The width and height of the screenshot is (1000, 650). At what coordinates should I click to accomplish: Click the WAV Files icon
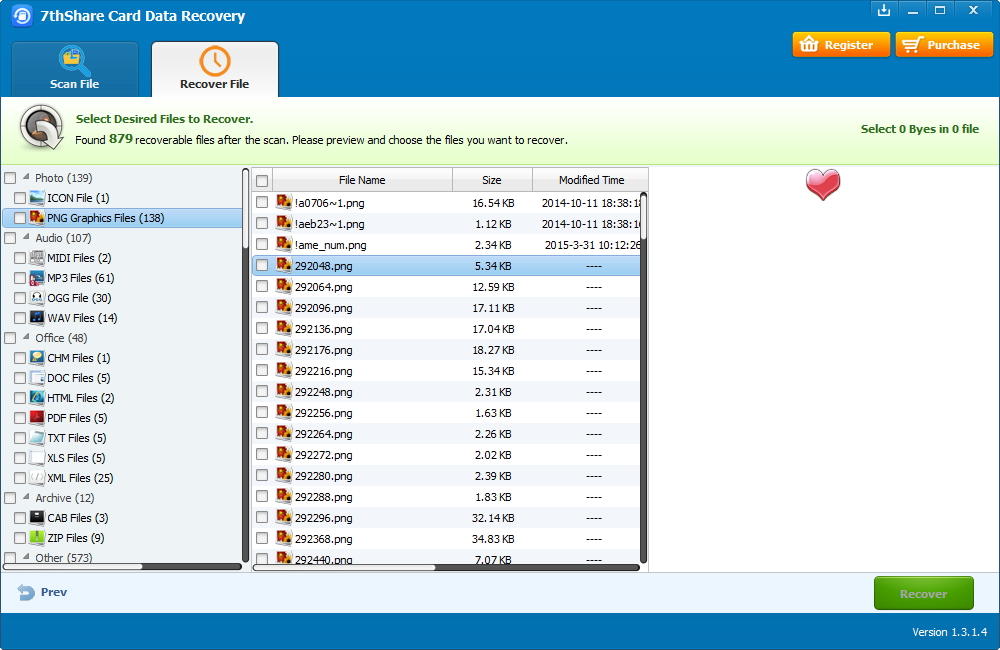[x=37, y=318]
